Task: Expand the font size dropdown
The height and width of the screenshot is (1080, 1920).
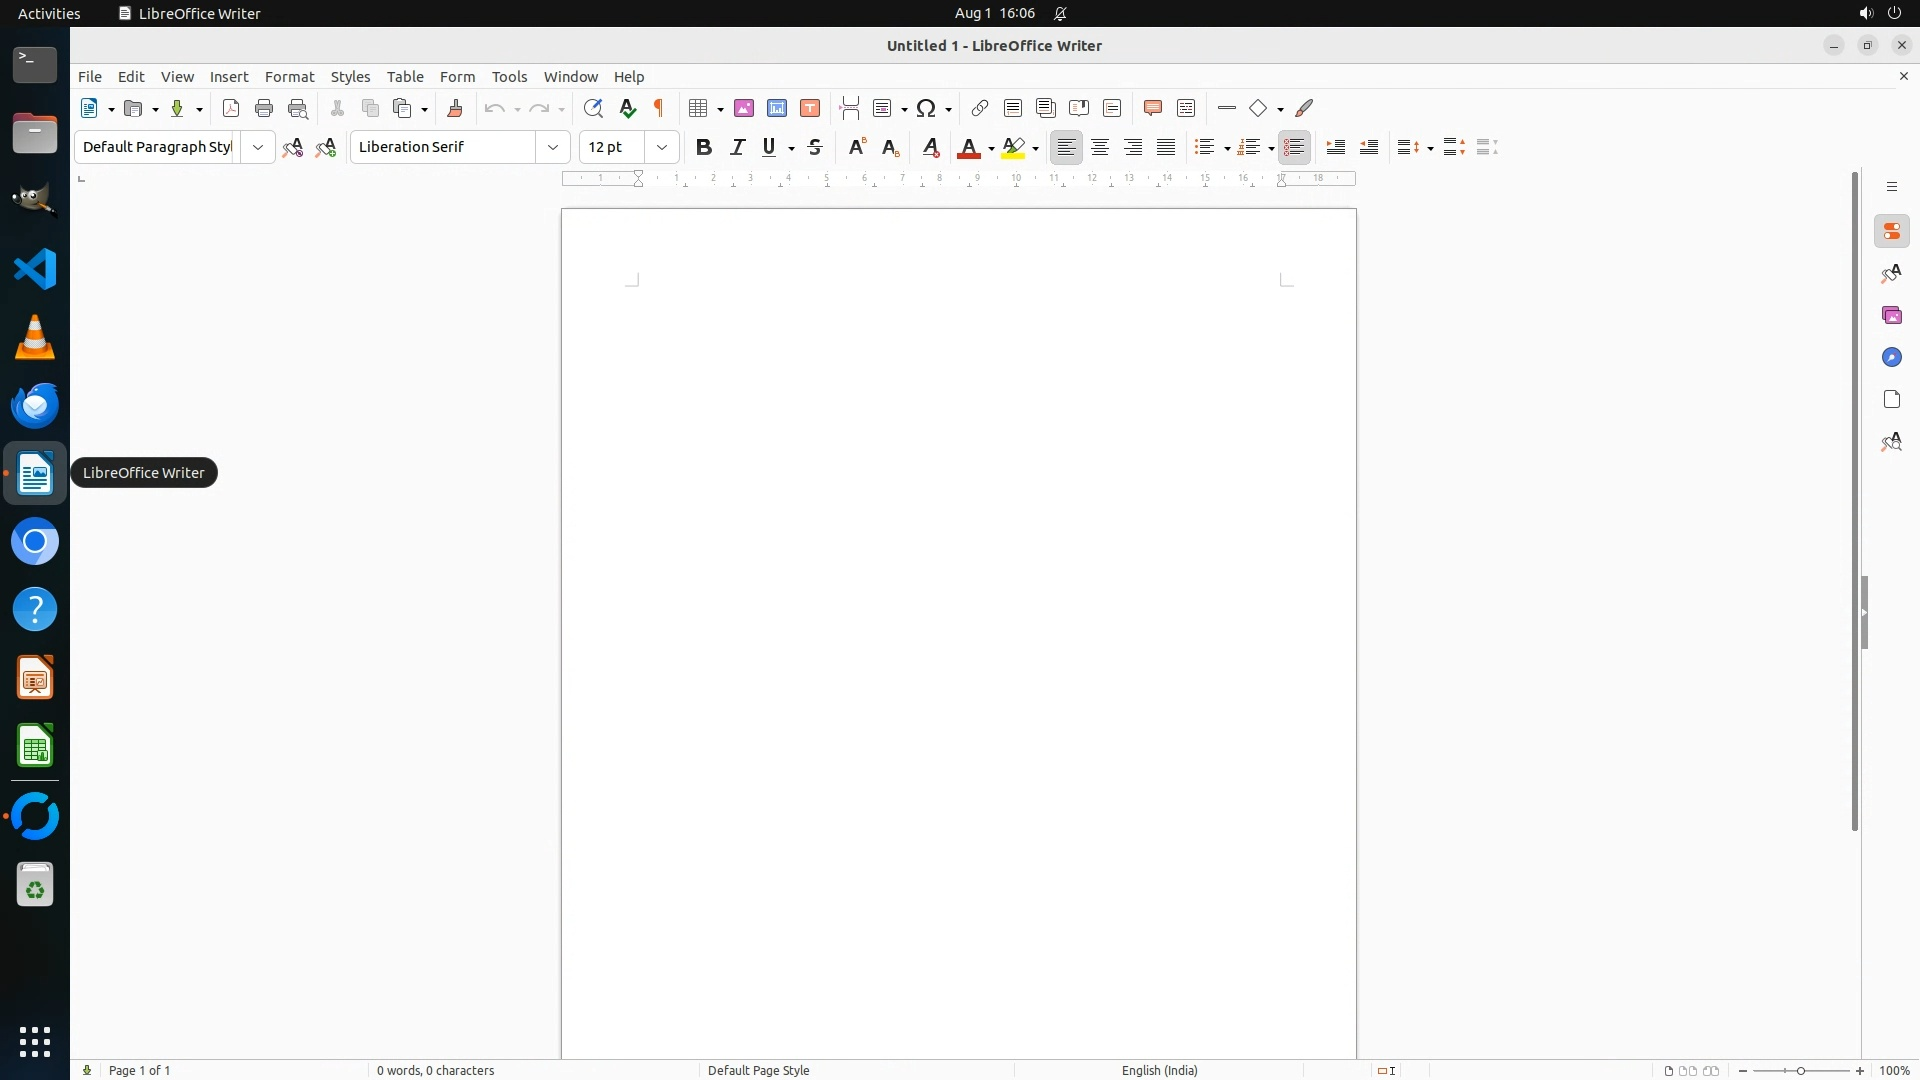Action: [662, 147]
